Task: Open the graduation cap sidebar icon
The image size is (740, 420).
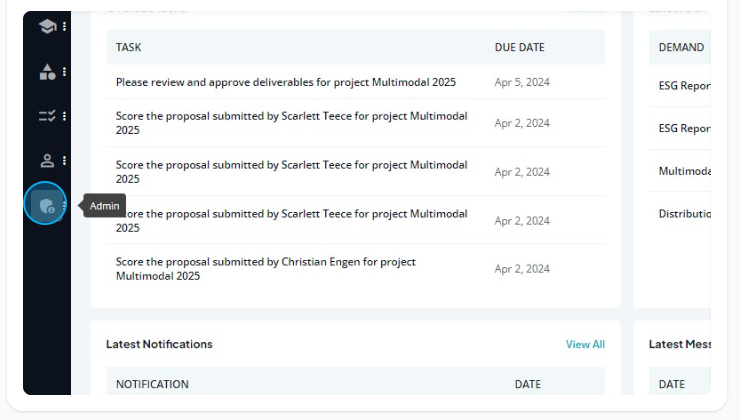Action: [x=47, y=26]
